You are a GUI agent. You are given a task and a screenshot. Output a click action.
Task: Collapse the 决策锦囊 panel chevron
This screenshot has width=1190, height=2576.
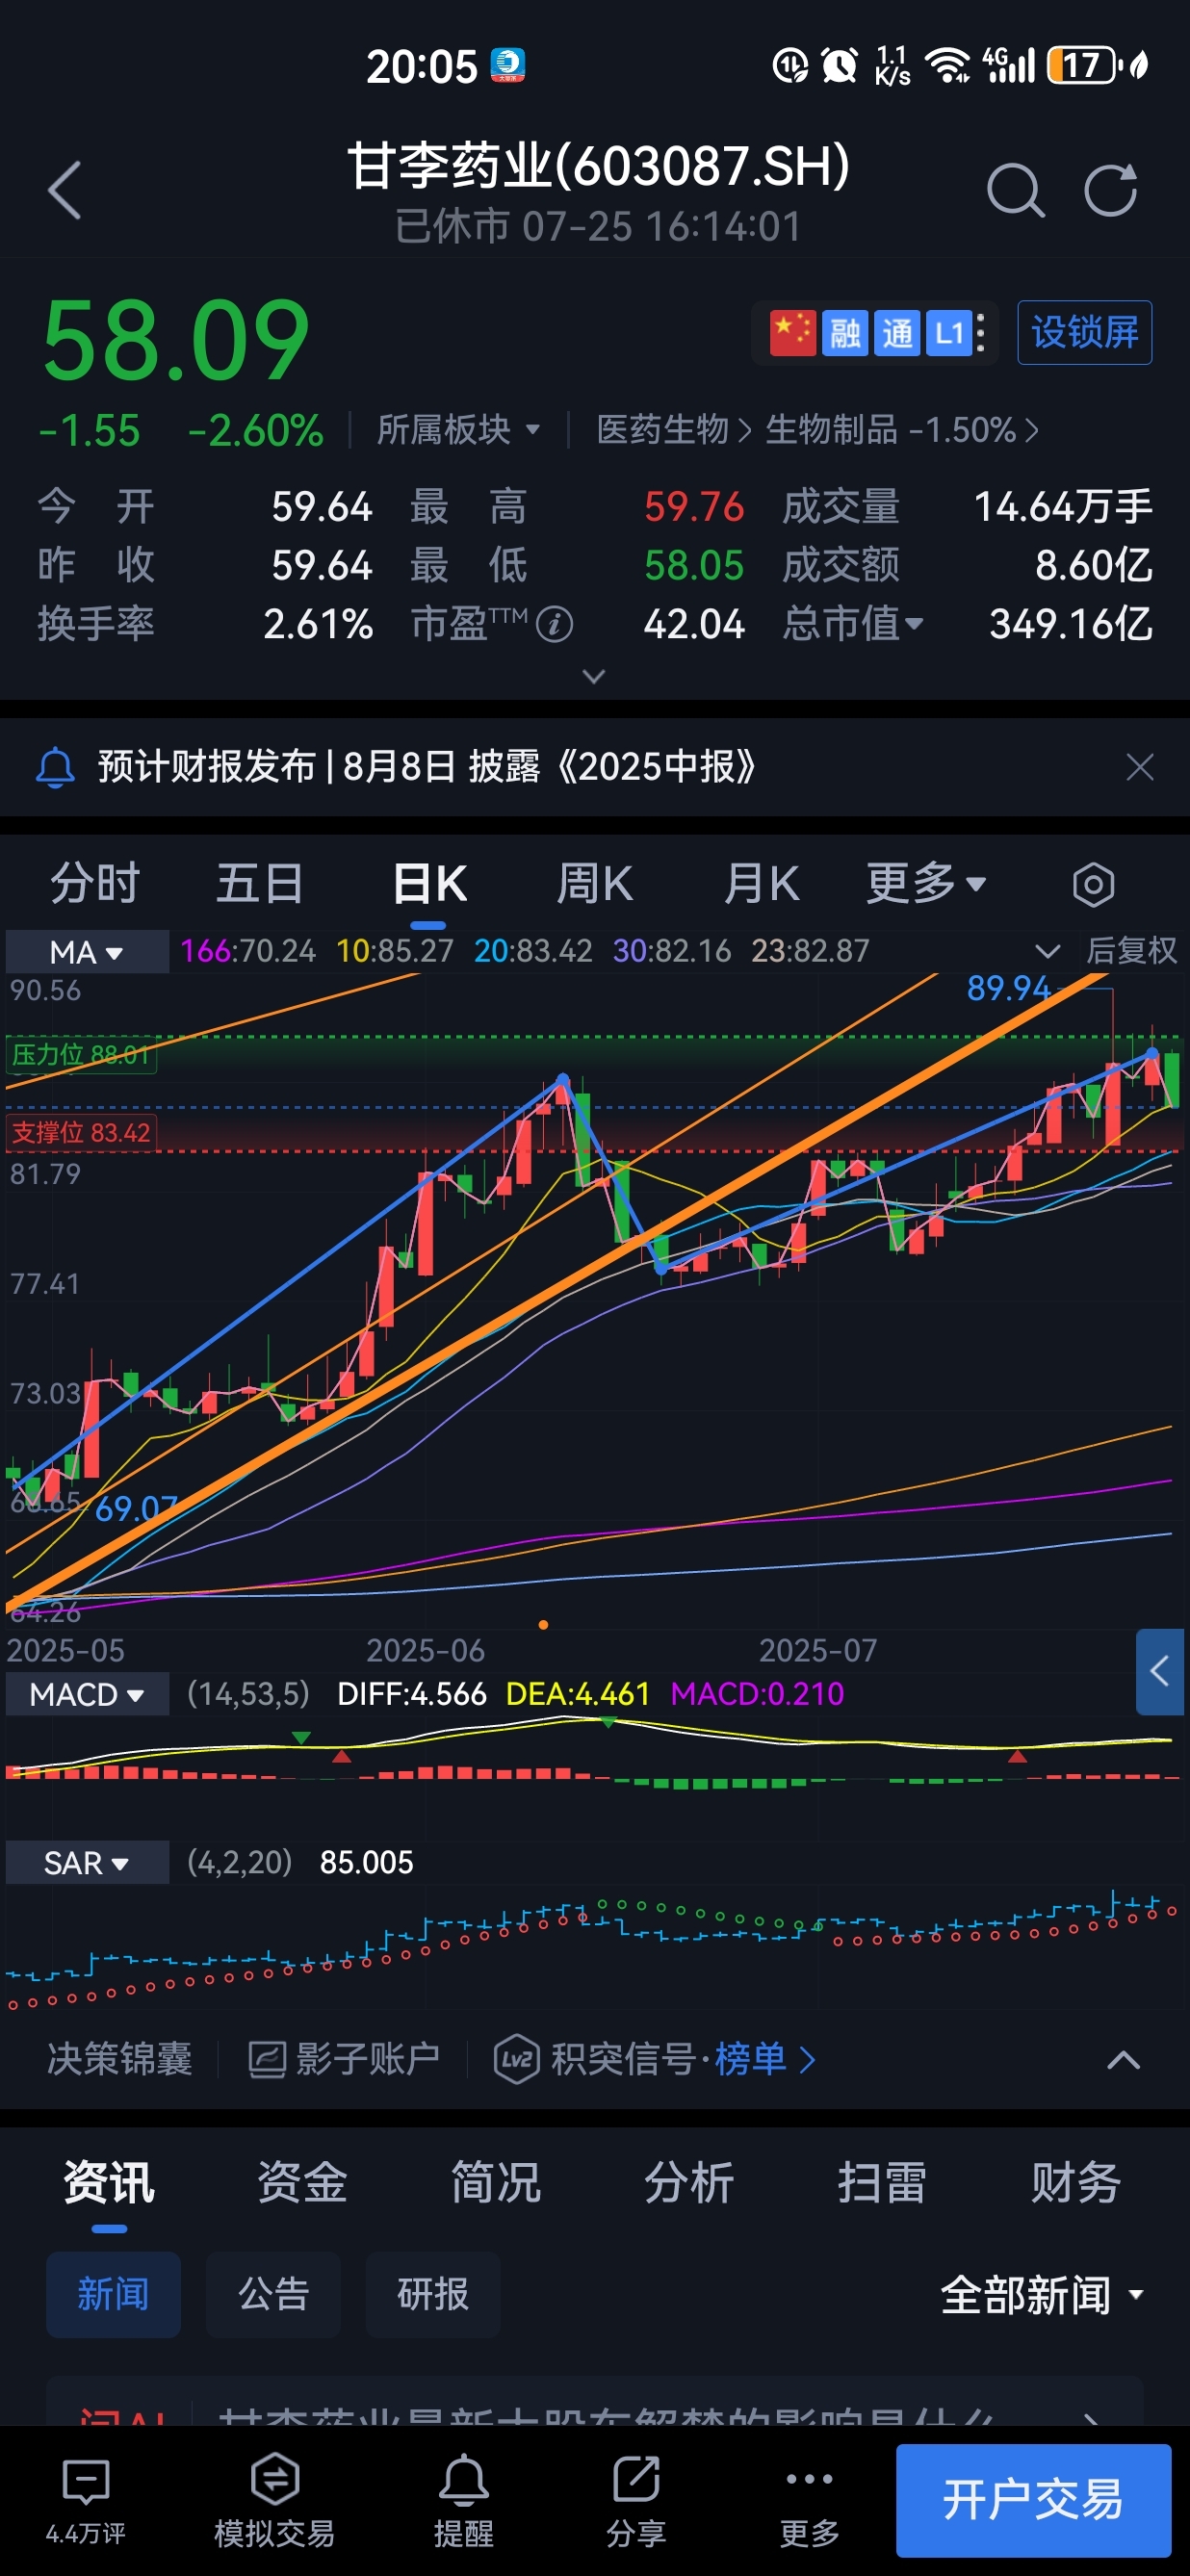point(1124,2059)
